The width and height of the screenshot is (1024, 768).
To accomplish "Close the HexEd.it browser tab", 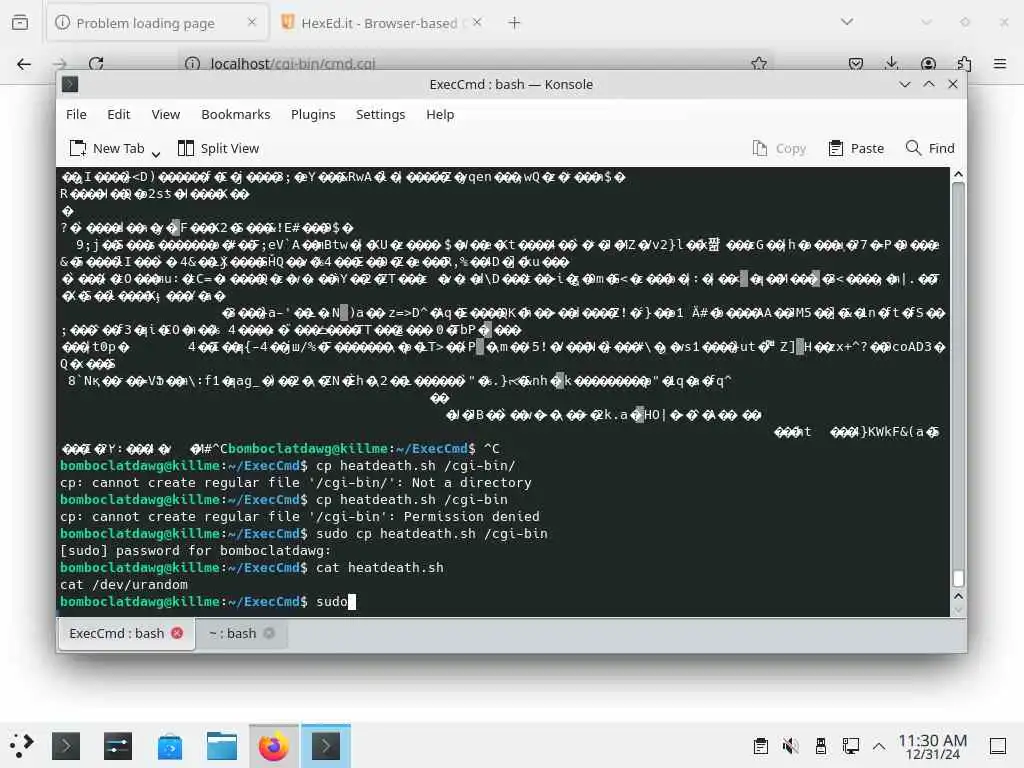I will pyautogui.click(x=477, y=22).
